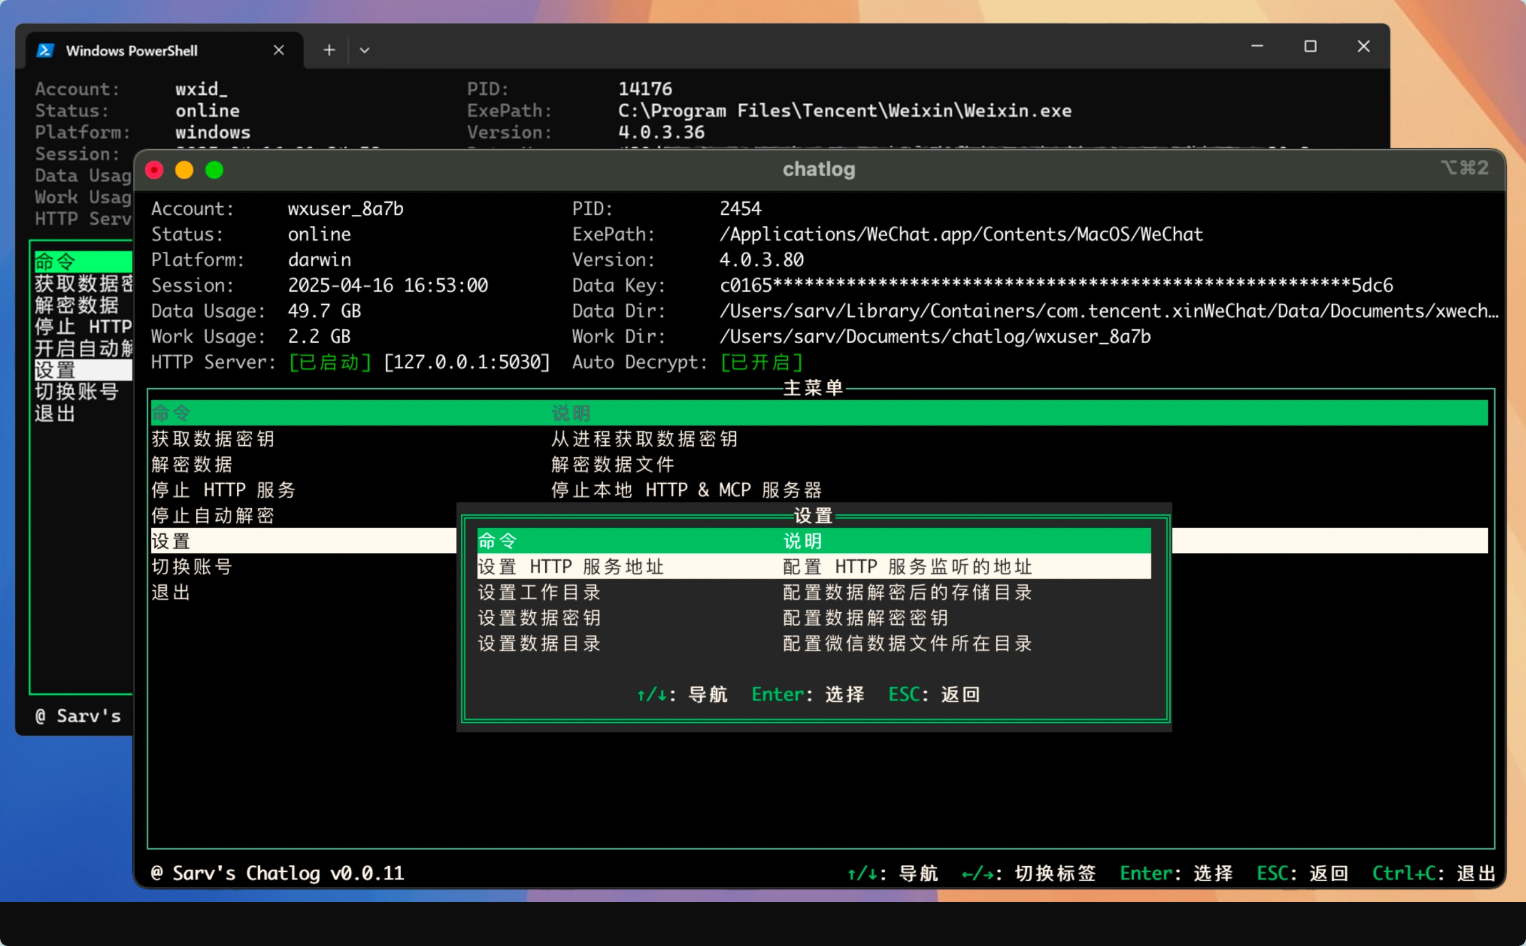Viewport: 1526px width, 946px height.
Task: Click description 配置数据解密密钥
Action: pyautogui.click(x=865, y=618)
